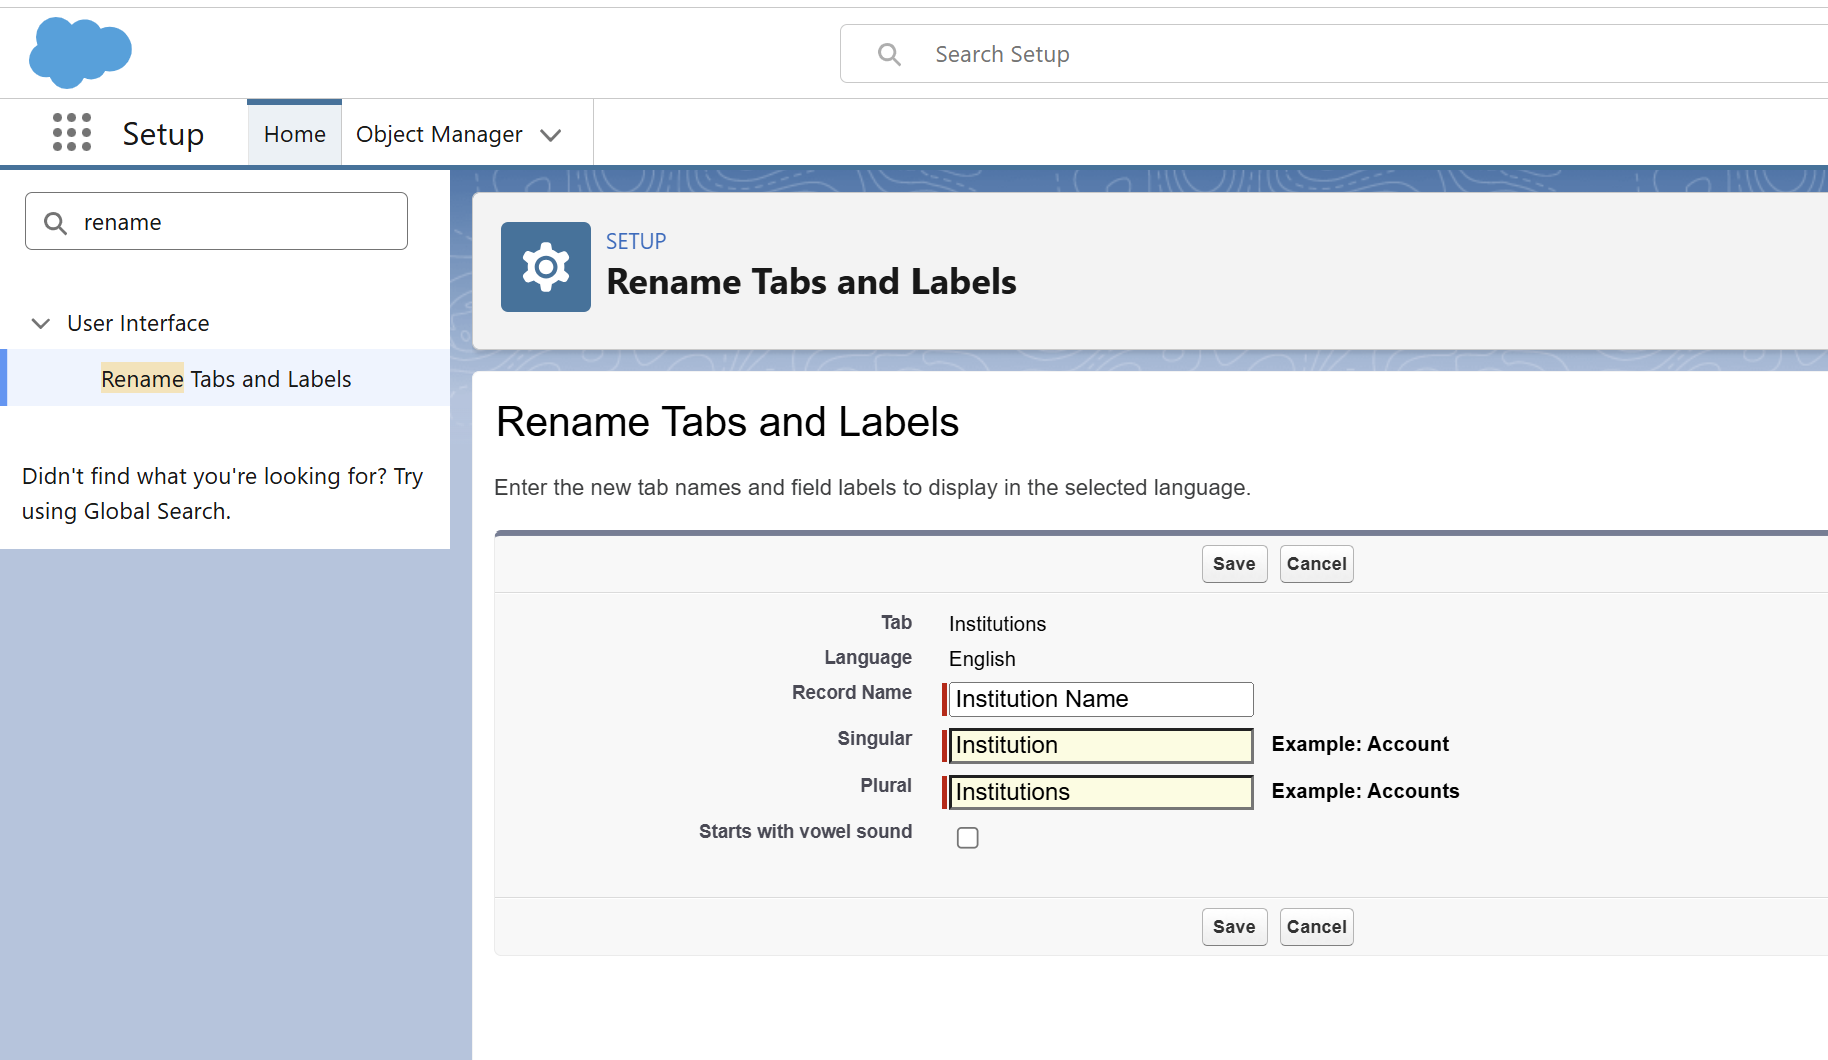Click the Quick Find box containing rename
Image resolution: width=1828 pixels, height=1060 pixels.
pyautogui.click(x=216, y=221)
